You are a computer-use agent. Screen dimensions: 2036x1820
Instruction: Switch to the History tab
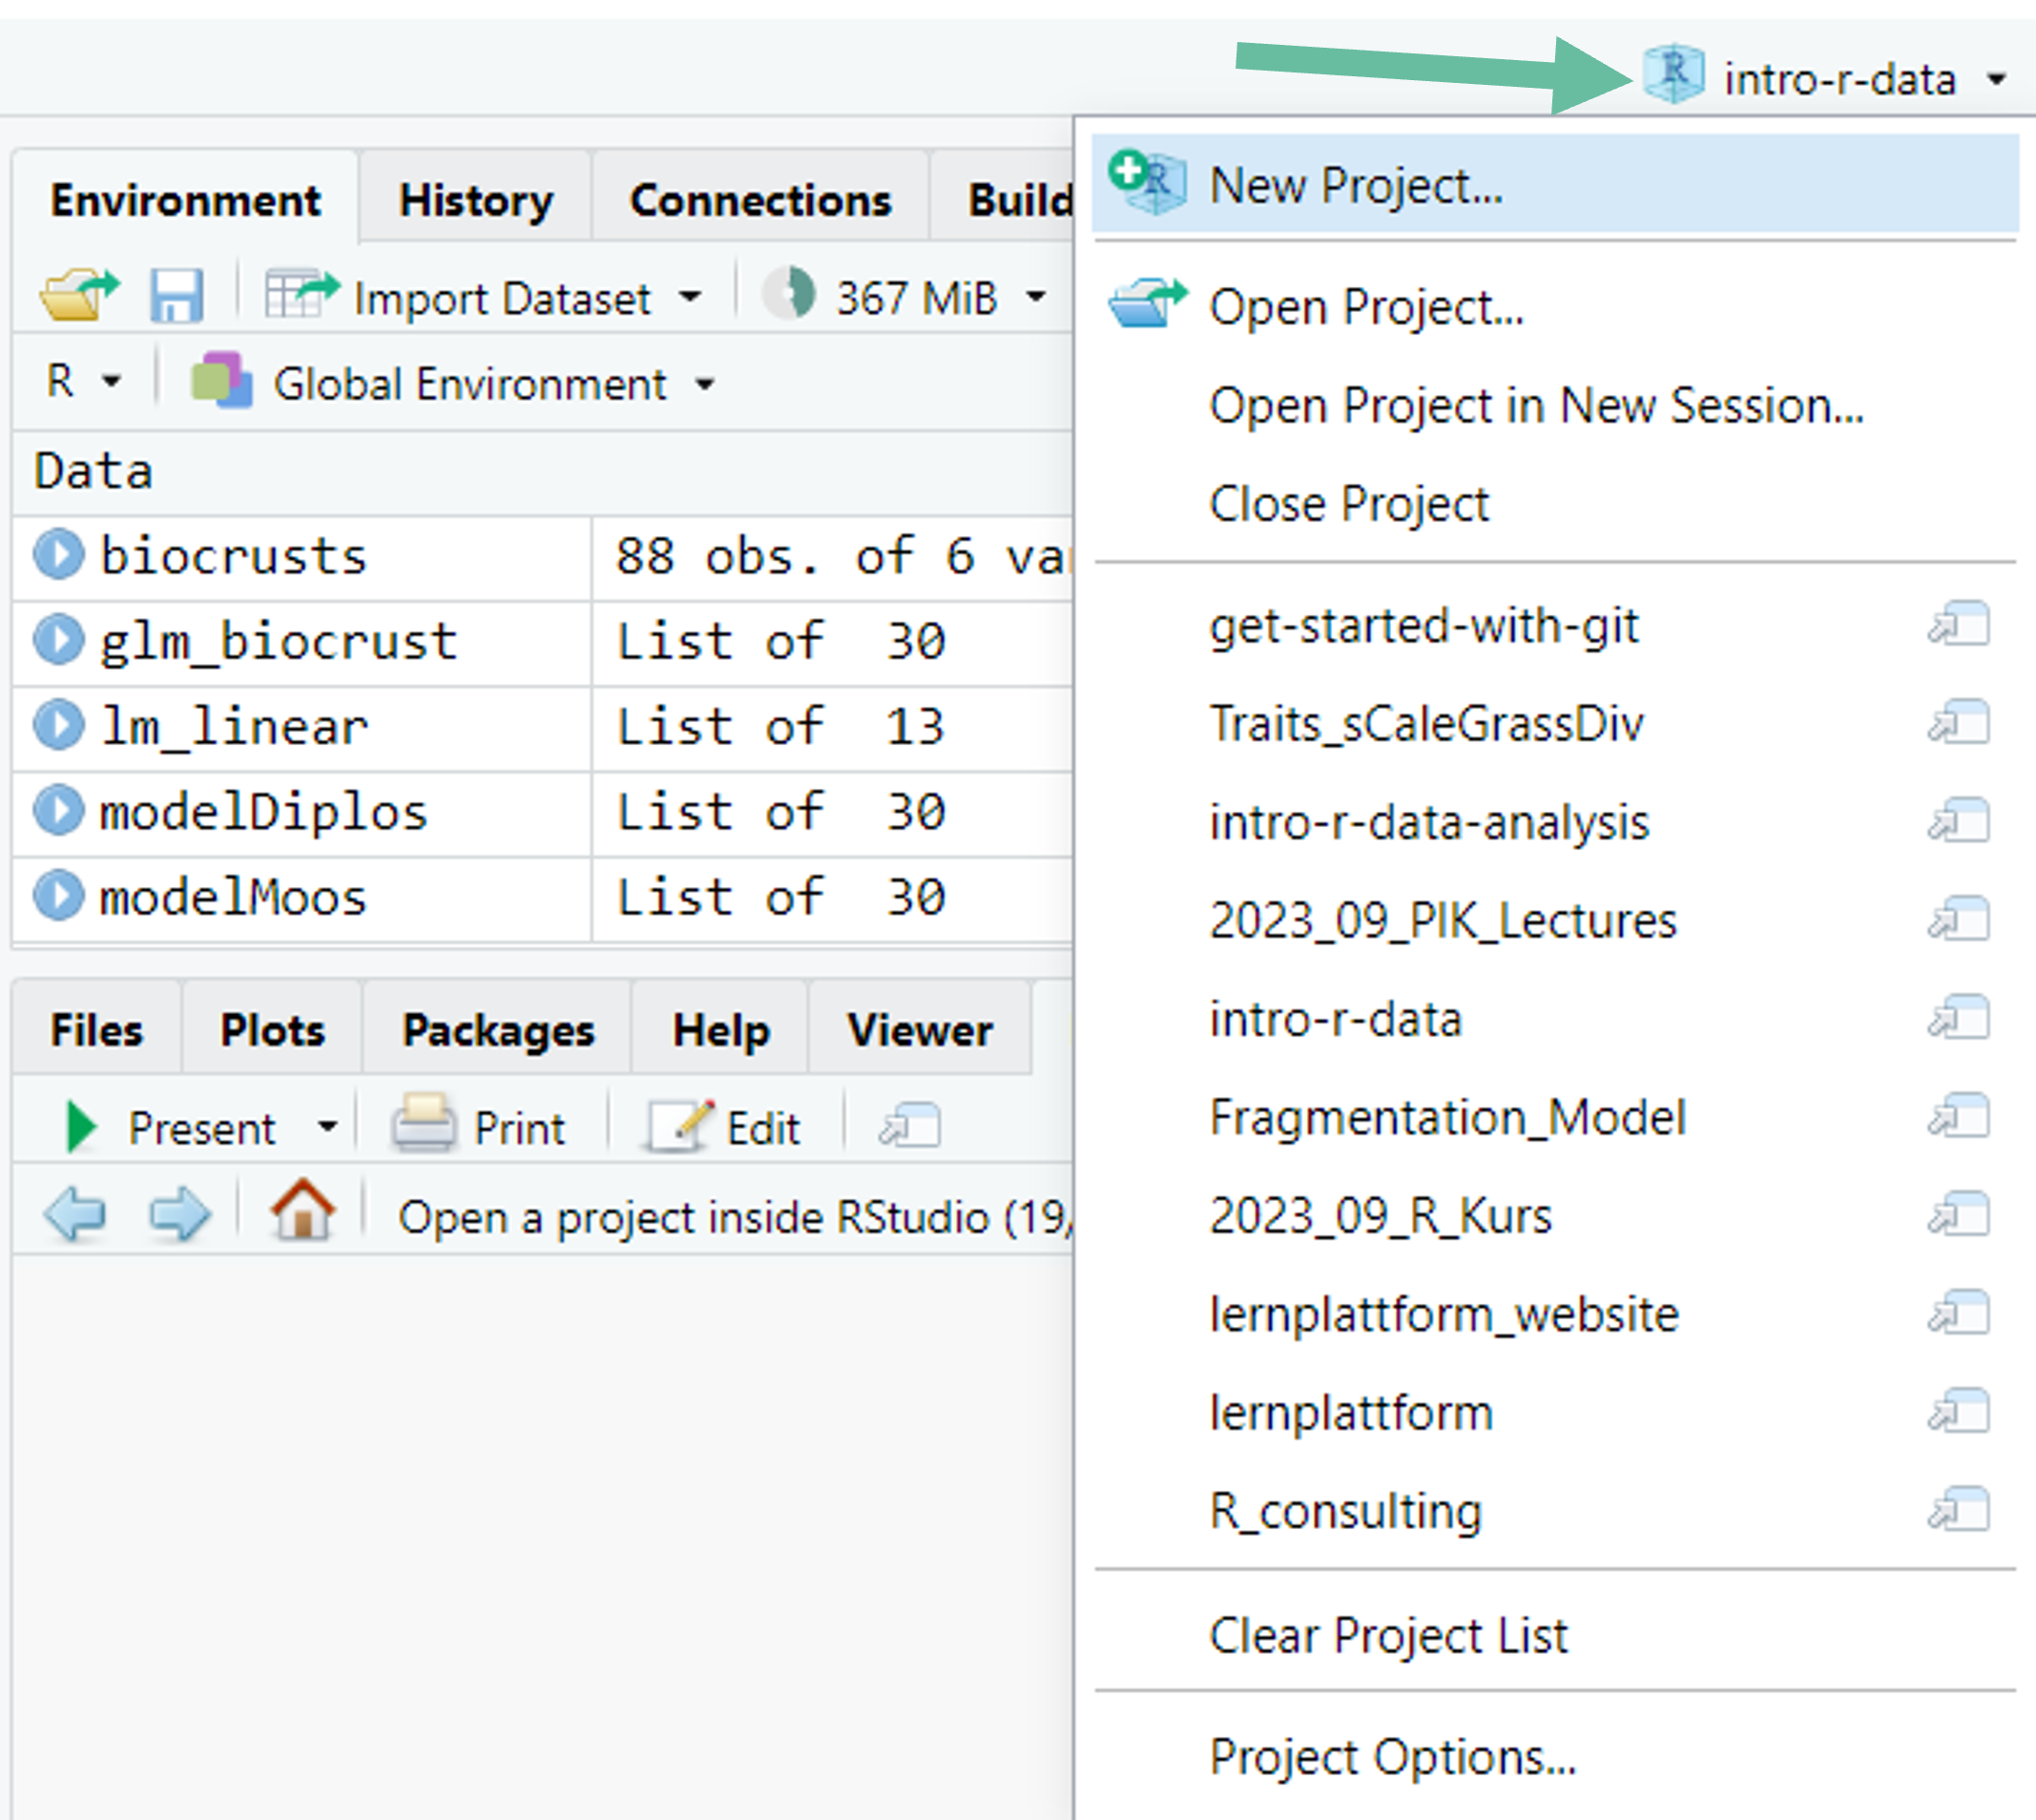point(475,201)
